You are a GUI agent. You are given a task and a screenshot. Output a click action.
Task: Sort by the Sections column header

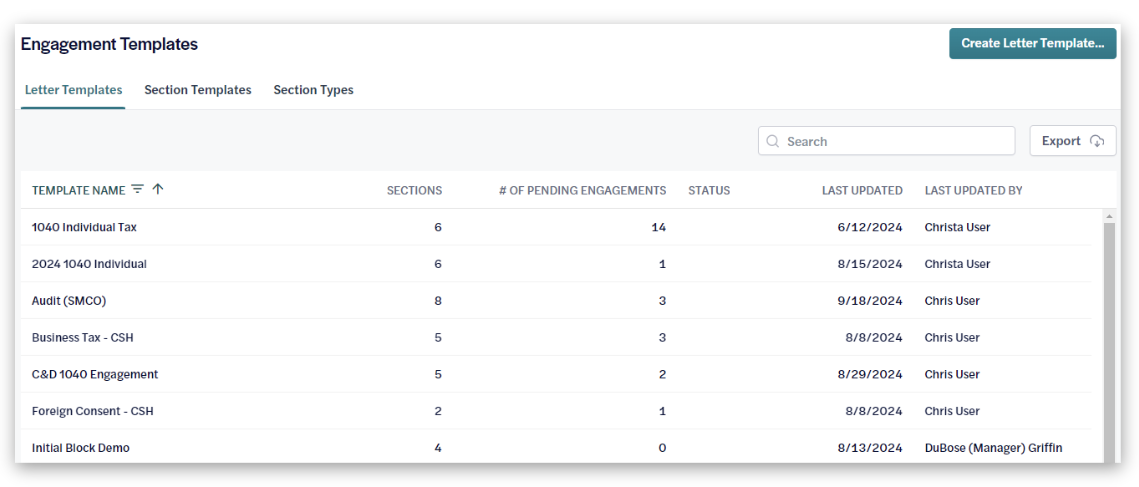pos(414,190)
